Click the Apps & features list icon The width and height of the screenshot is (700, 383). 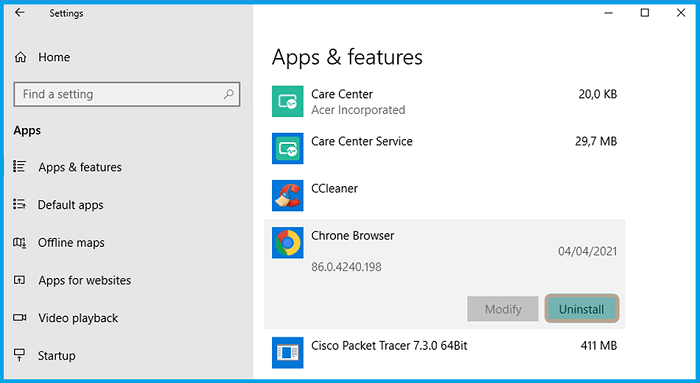pos(19,167)
